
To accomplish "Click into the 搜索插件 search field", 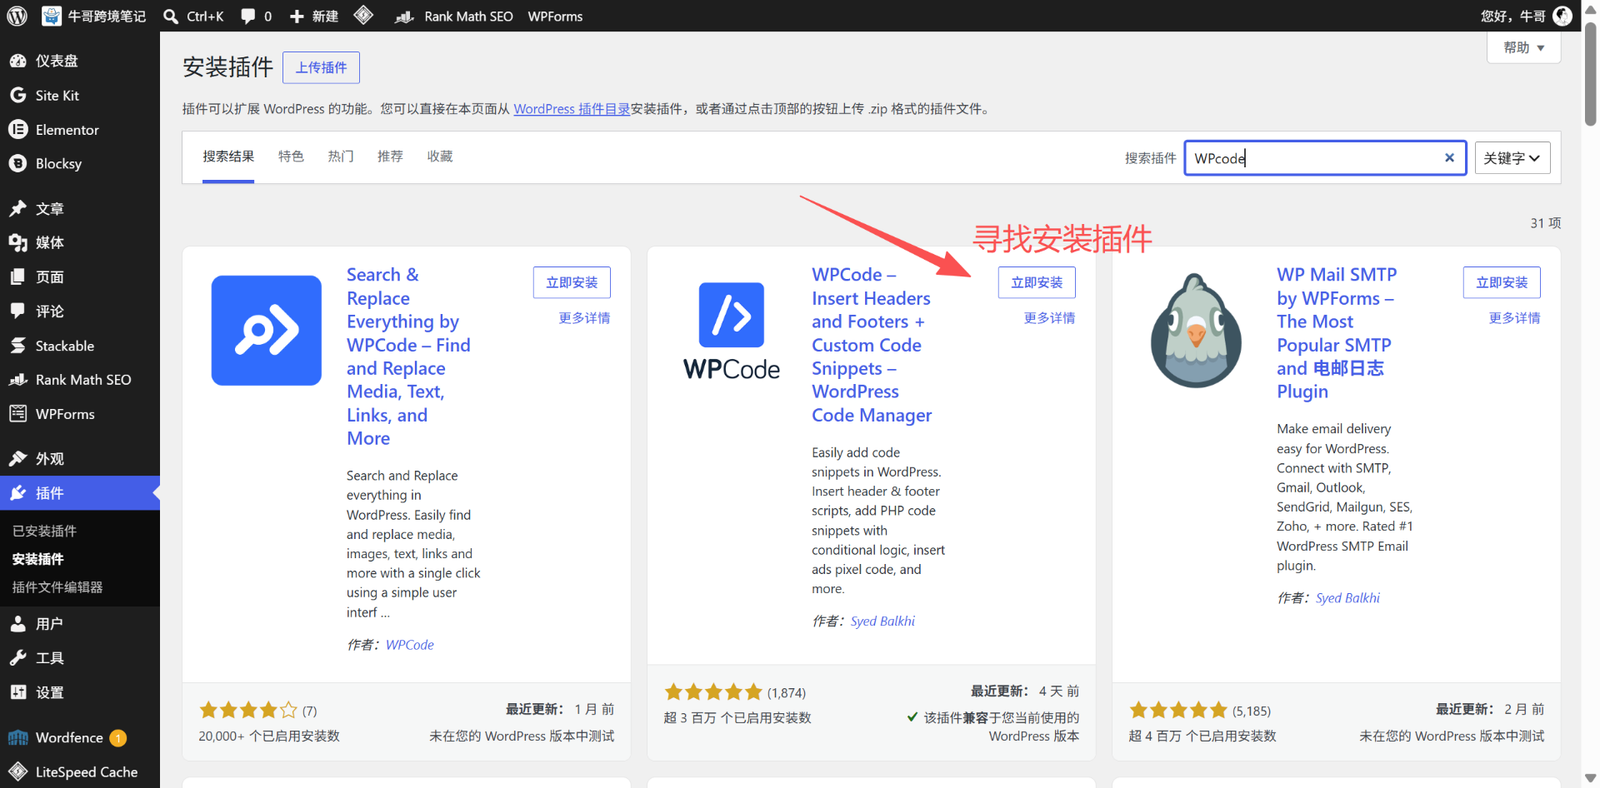I will (1325, 158).
